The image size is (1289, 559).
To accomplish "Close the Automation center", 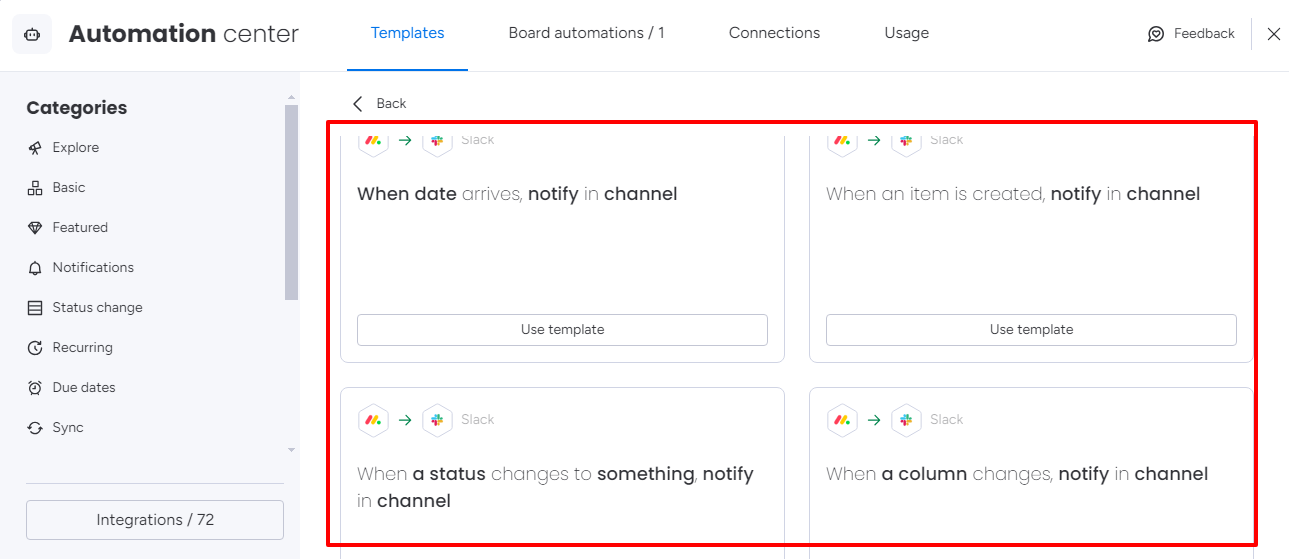I will tap(1273, 34).
